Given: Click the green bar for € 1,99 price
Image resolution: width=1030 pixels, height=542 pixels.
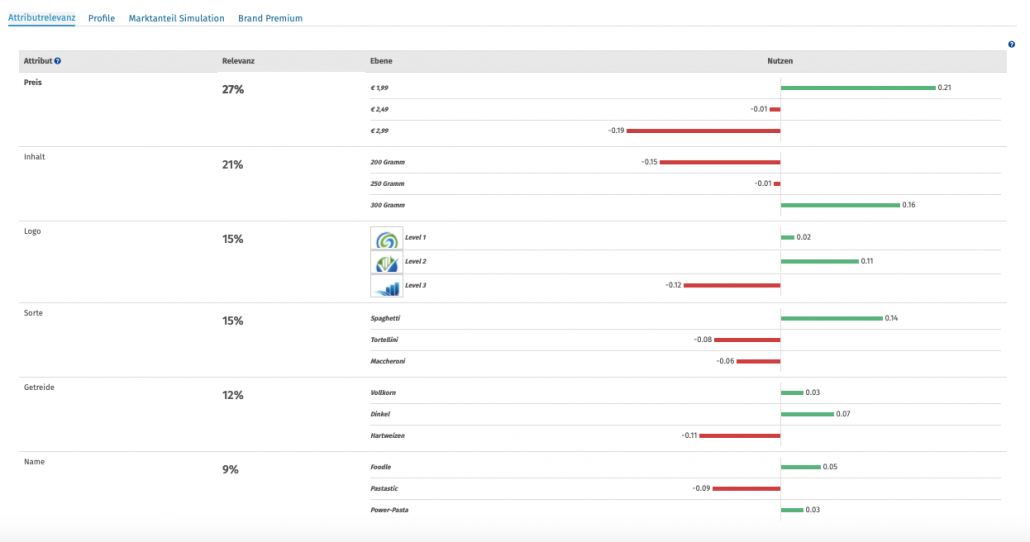Looking at the screenshot, I should point(857,88).
